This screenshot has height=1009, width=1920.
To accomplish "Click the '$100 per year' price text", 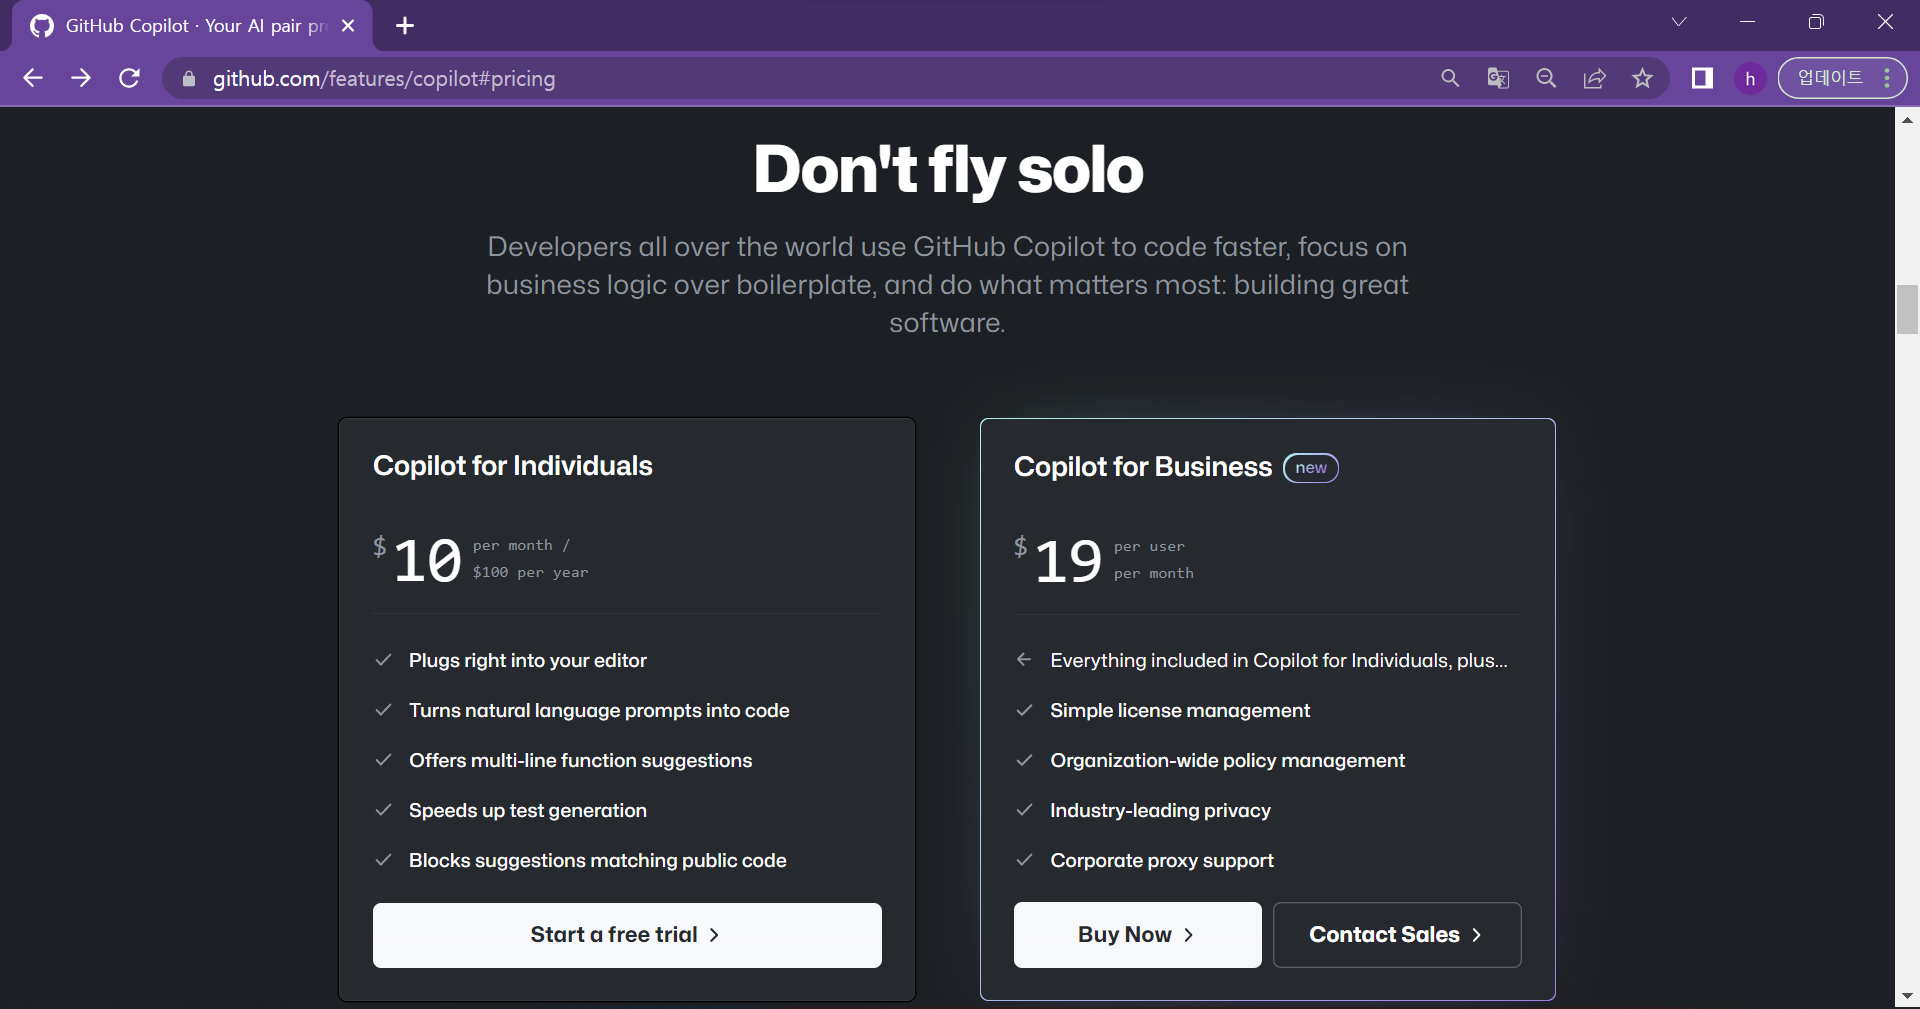I will [x=530, y=573].
